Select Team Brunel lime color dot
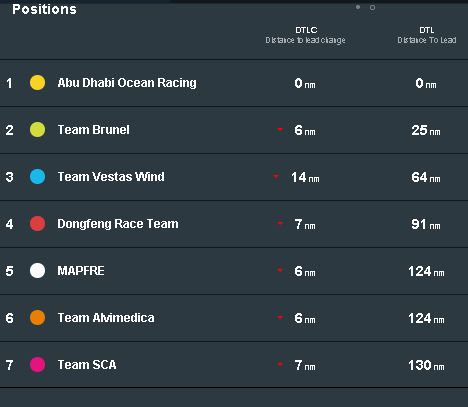Viewport: 468px width, 407px height. click(37, 130)
